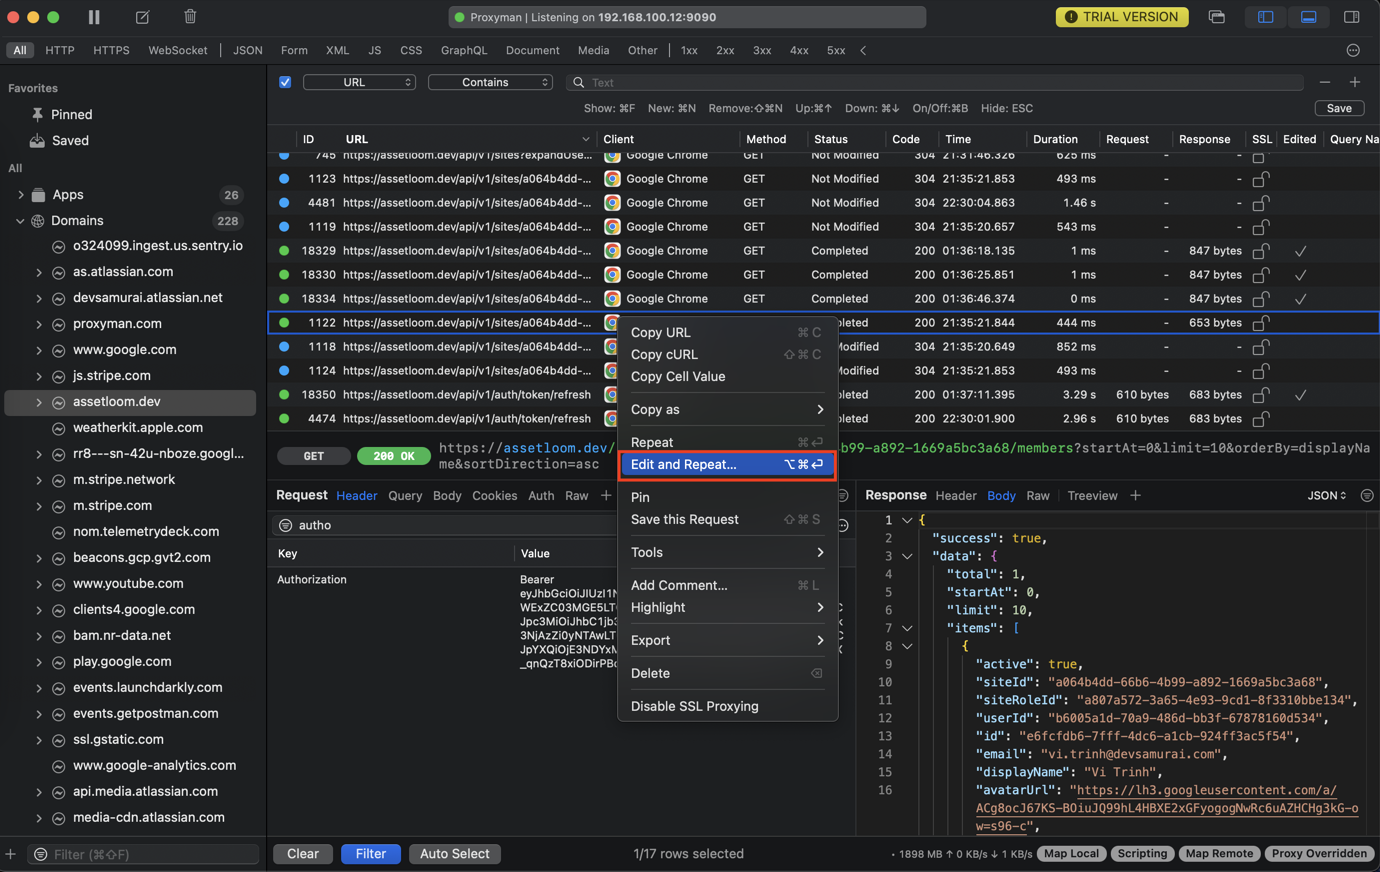The width and height of the screenshot is (1380, 872).
Task: Open the more options circle in the filter bar
Action: pos(1353,50)
